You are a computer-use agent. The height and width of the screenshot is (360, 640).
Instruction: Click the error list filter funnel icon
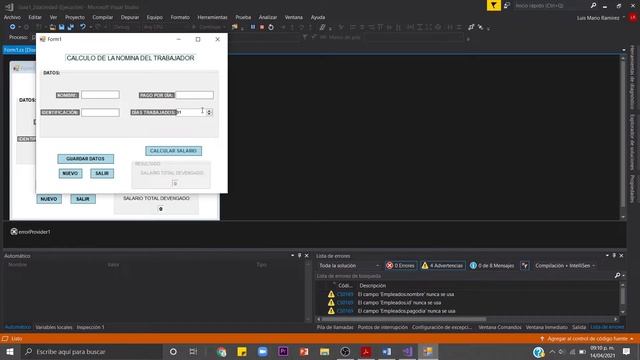(x=524, y=266)
